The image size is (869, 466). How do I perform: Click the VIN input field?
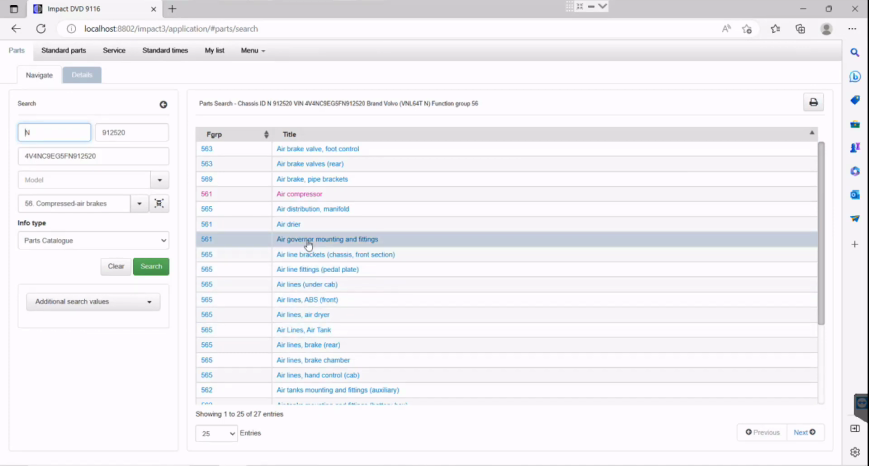point(93,156)
